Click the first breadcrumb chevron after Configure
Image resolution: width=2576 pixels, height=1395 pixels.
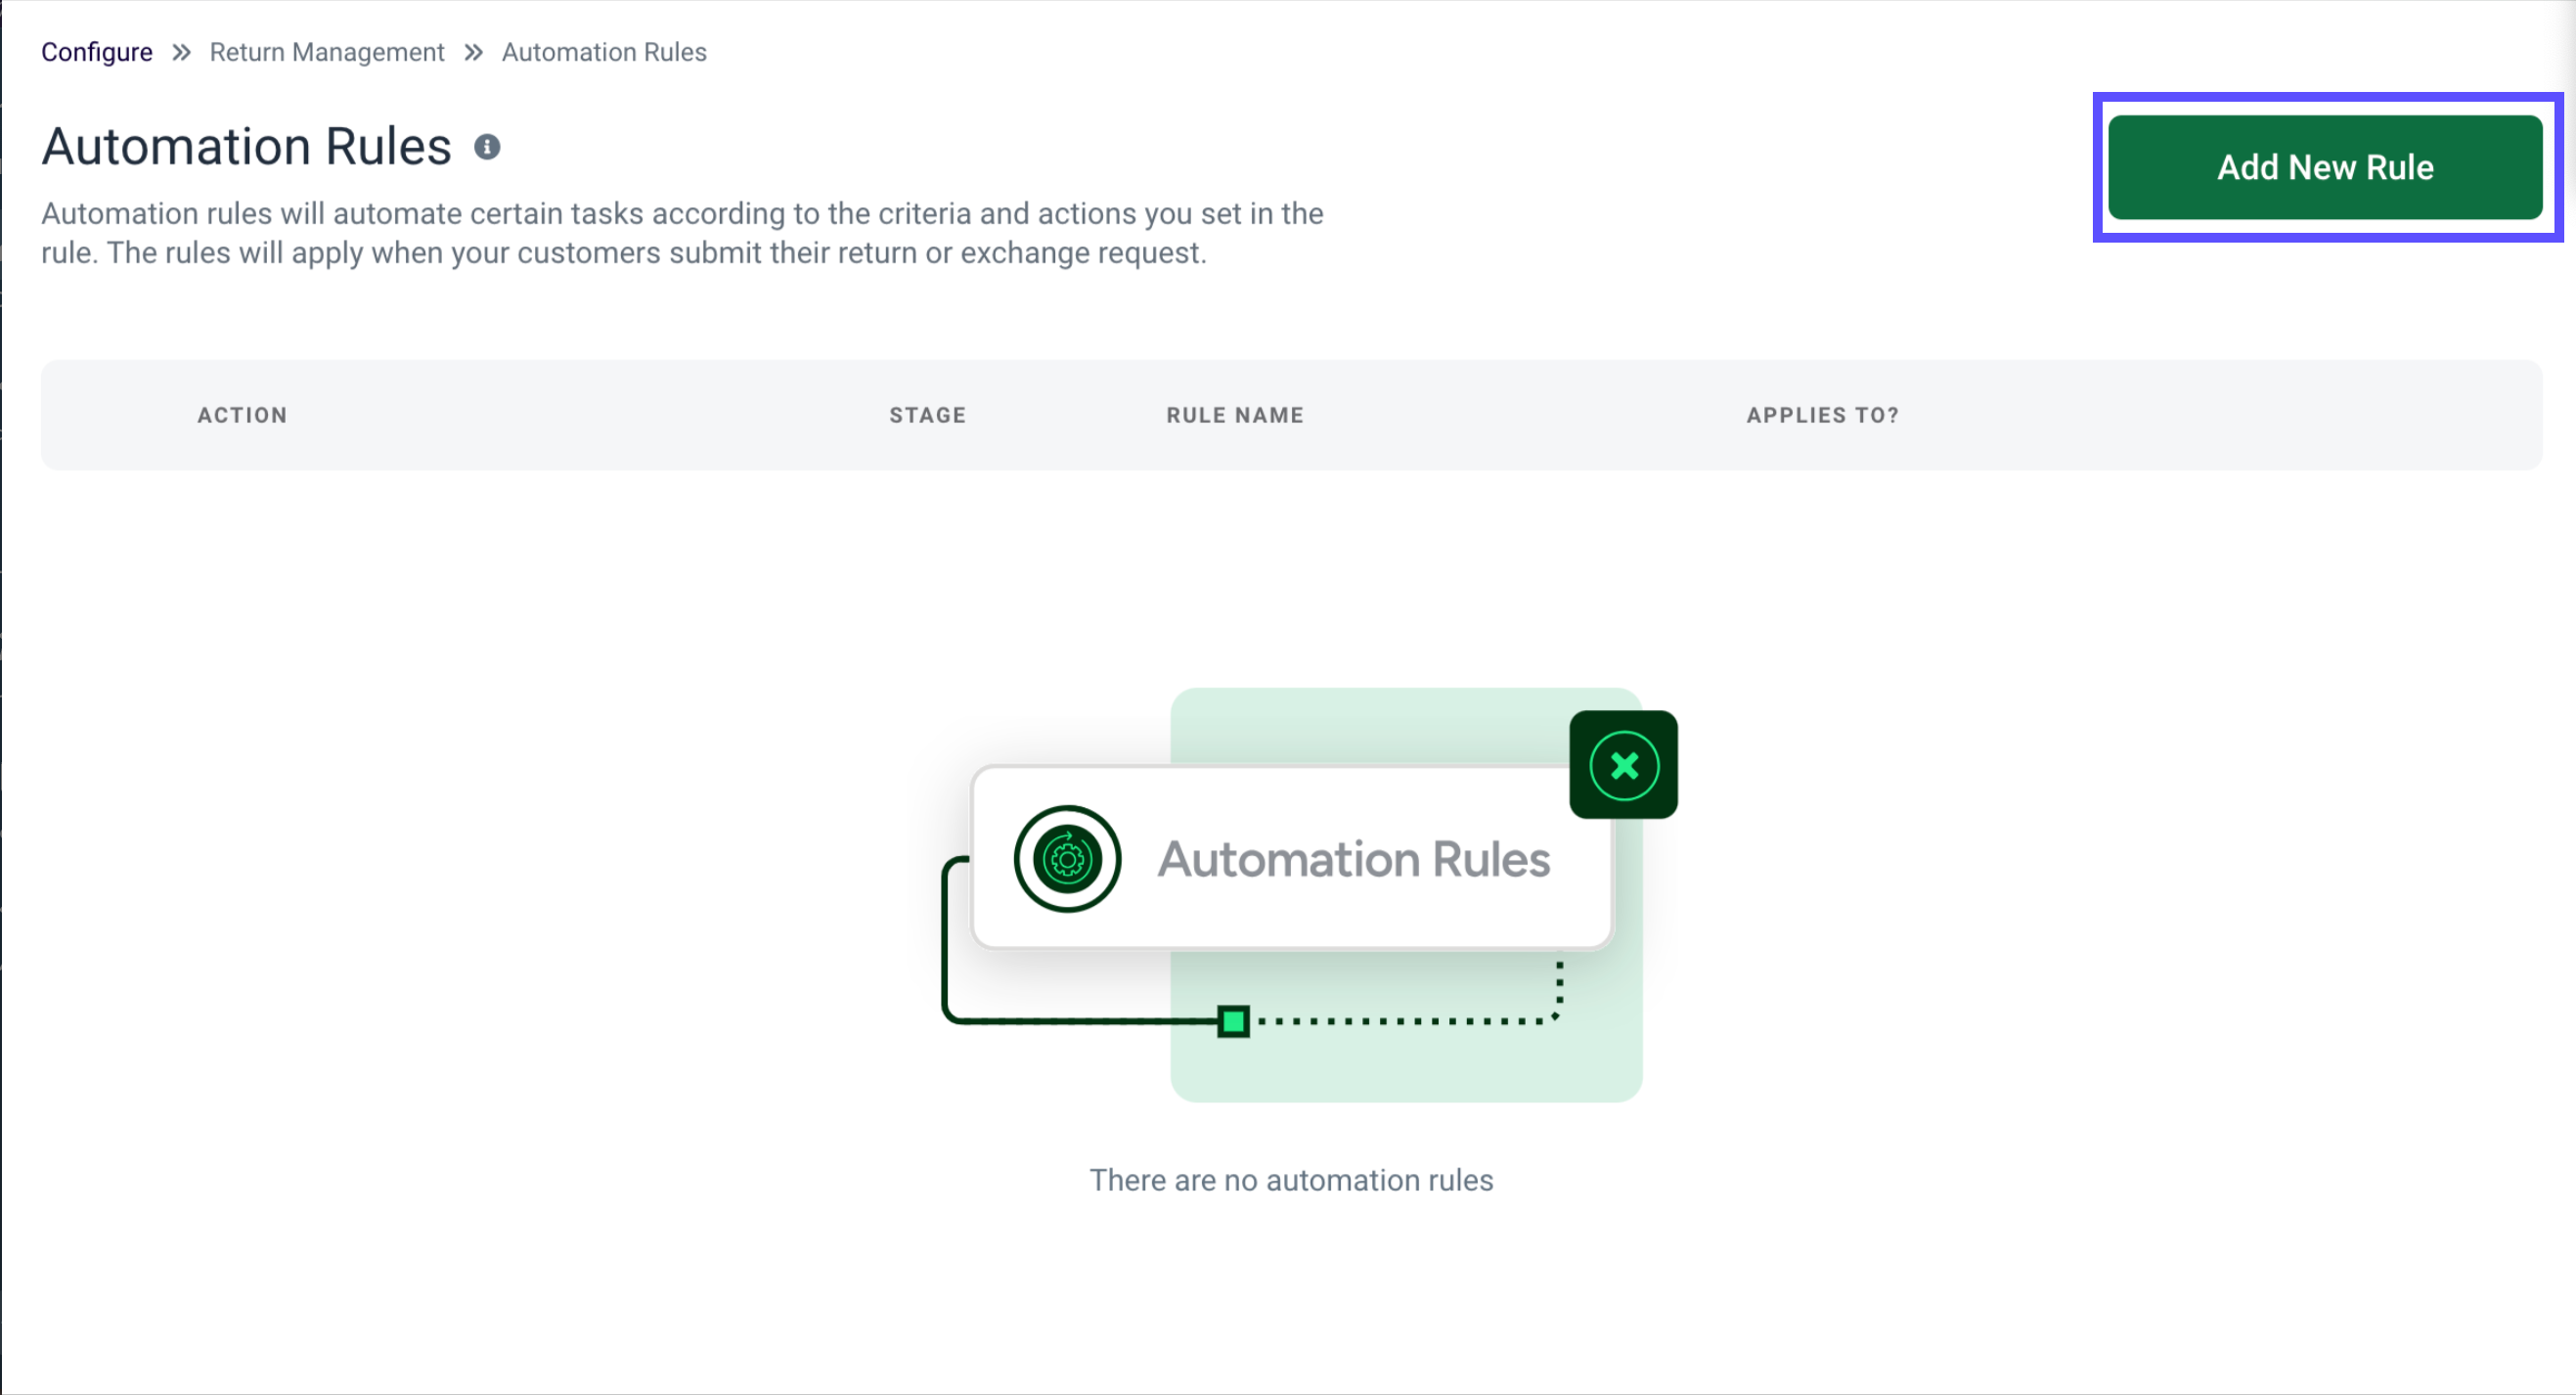(x=181, y=52)
